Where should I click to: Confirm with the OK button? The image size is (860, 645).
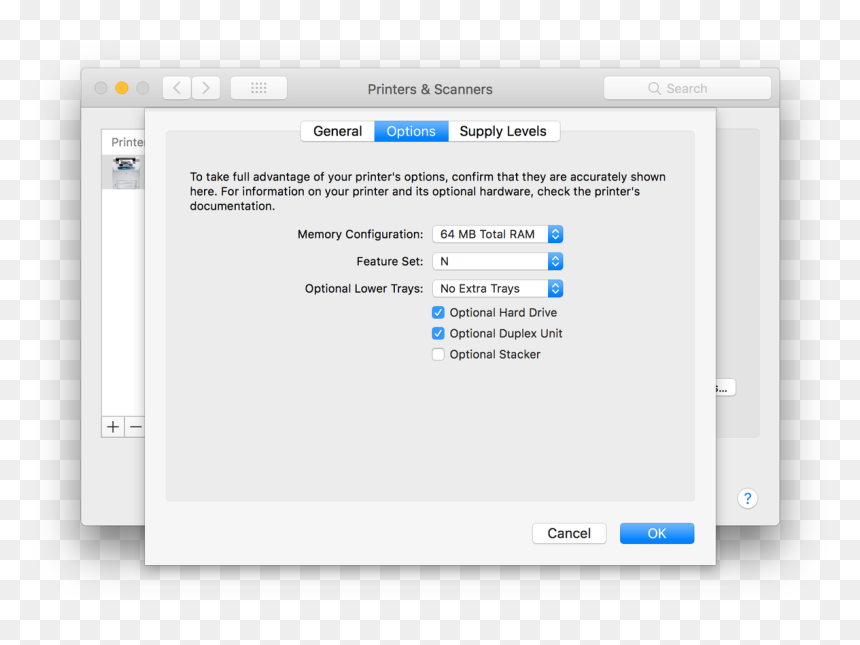[657, 533]
